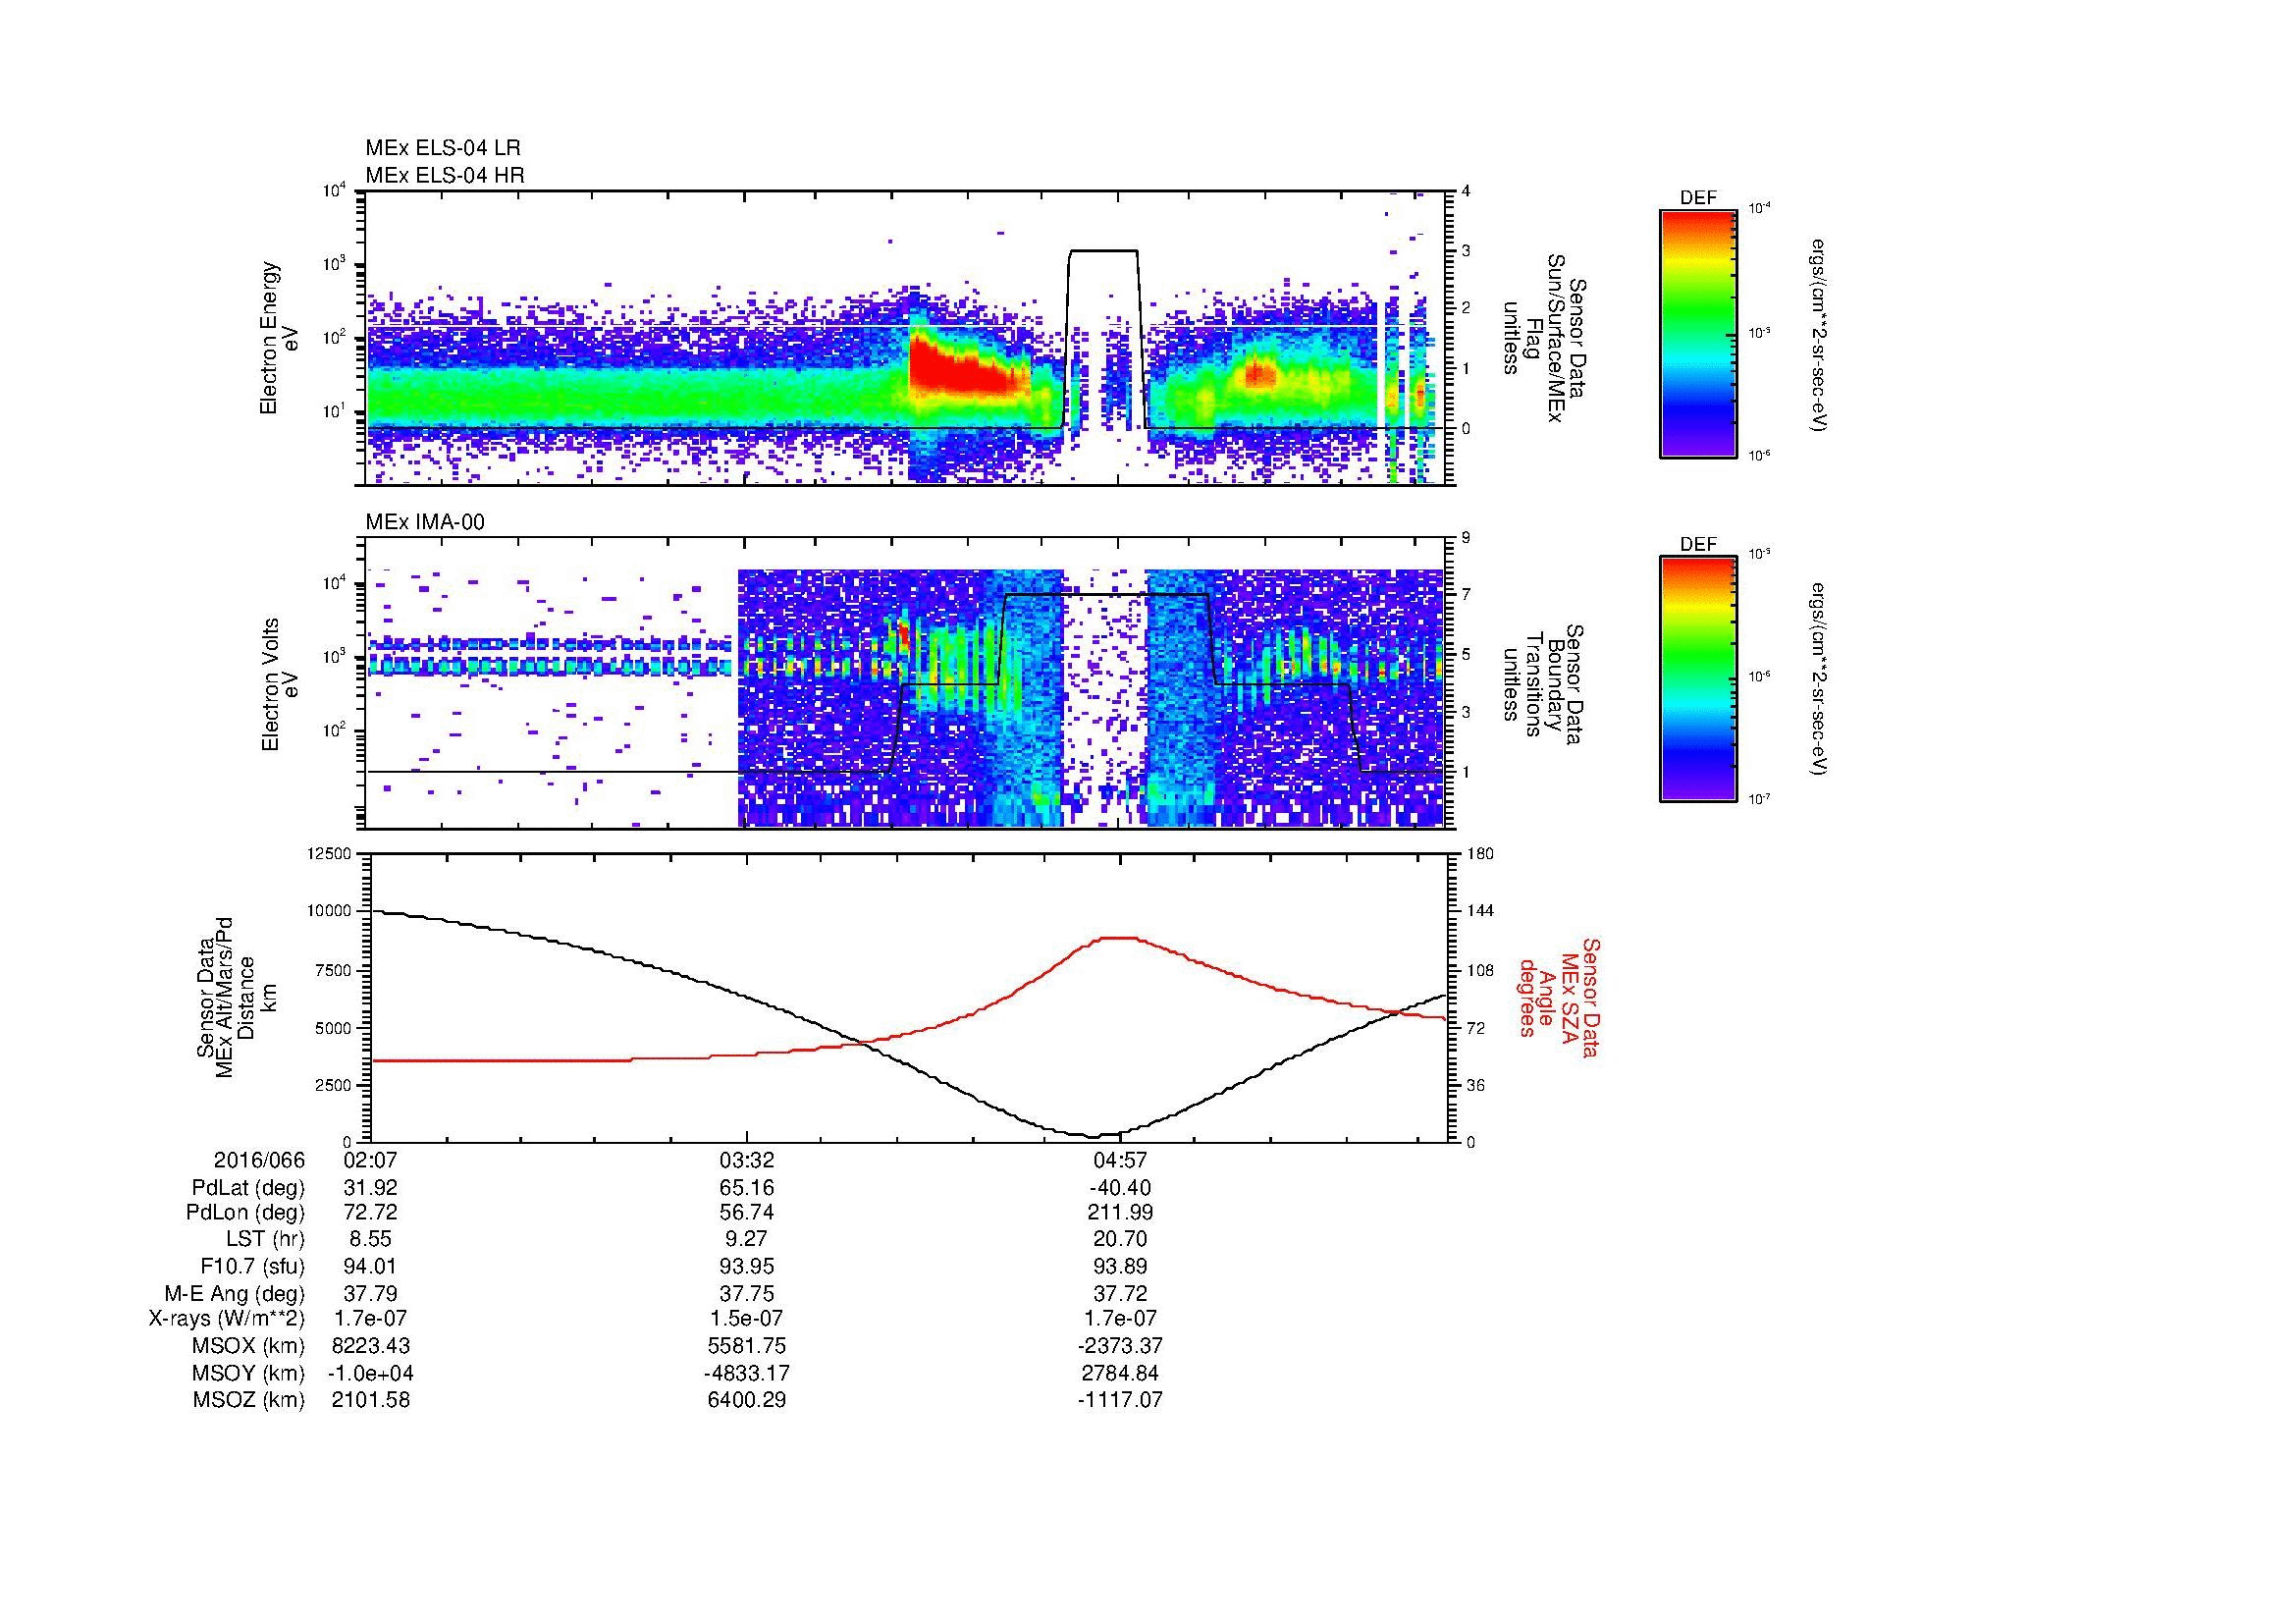Click the MSOX value 5581.75
This screenshot has width=2296, height=1623.
point(746,1346)
